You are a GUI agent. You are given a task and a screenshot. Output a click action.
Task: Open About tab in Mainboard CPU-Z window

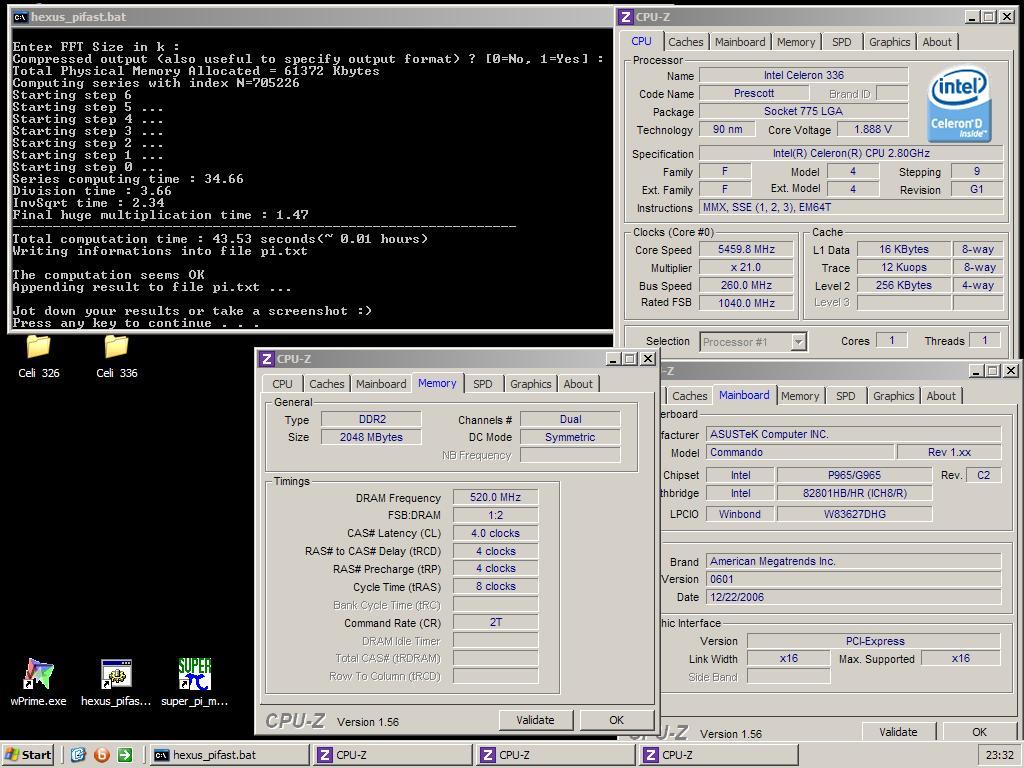click(941, 396)
